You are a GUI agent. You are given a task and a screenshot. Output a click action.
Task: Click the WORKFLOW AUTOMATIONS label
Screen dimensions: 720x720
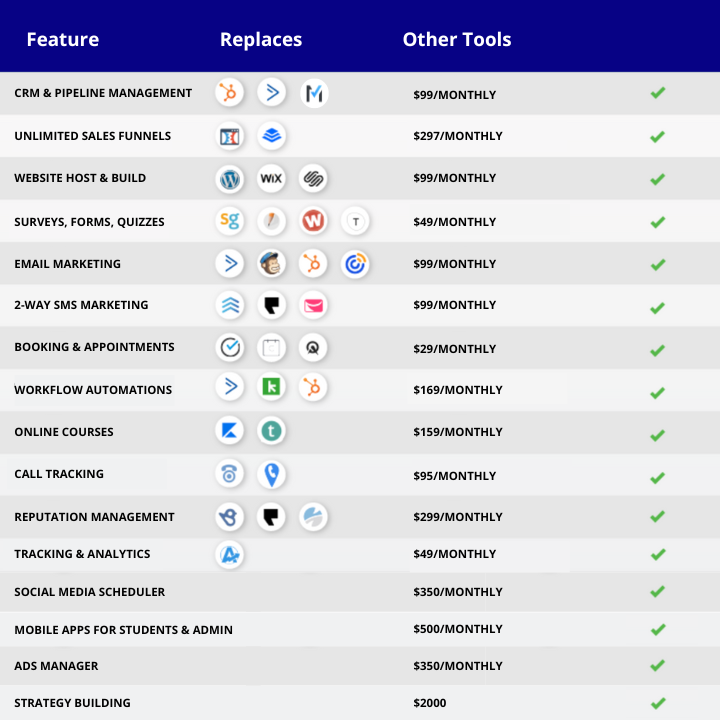click(x=93, y=390)
